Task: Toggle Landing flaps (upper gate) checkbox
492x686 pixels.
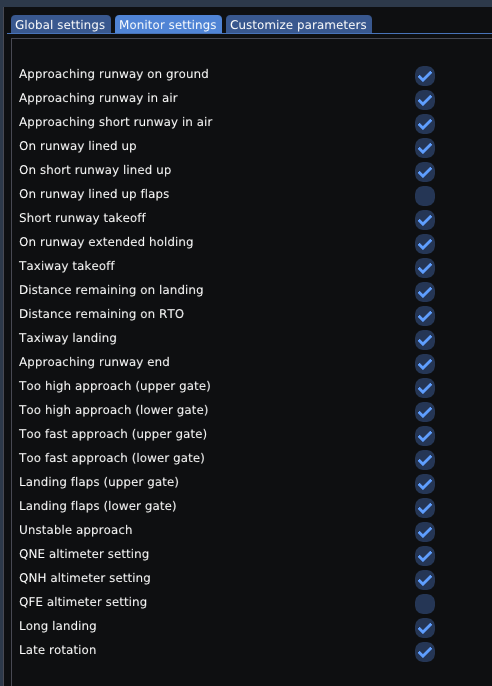Action: click(x=425, y=484)
